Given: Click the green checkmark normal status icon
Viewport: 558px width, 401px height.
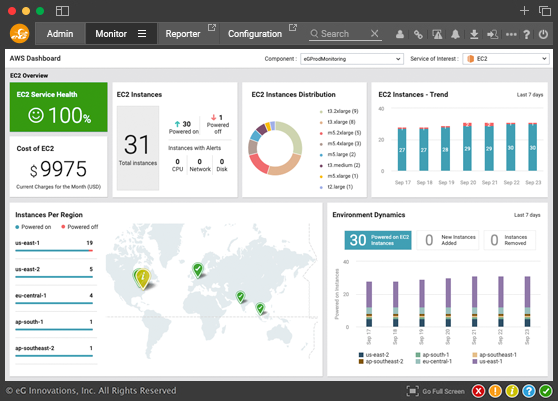Looking at the screenshot, I should 546,391.
